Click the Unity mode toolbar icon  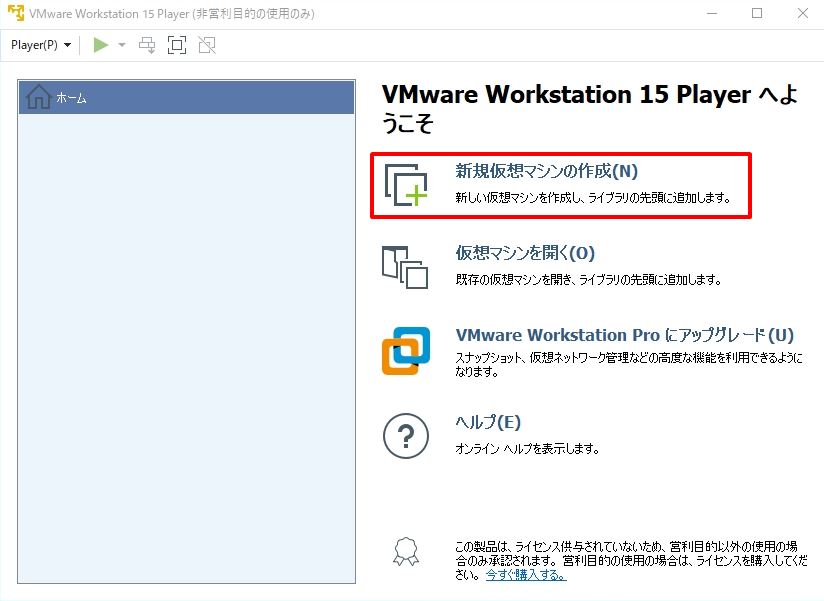point(207,45)
